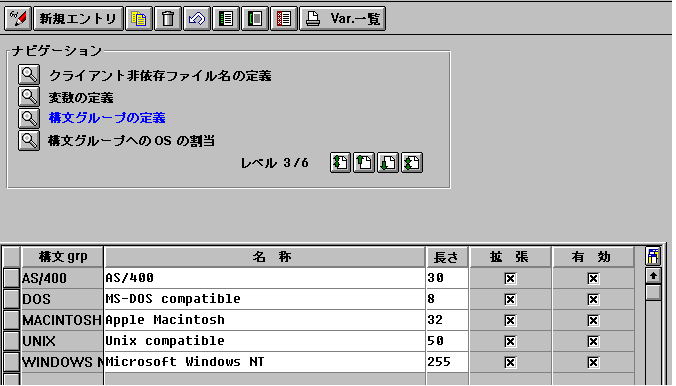
Task: Click the table scrollbar up arrow
Action: pos(653,275)
